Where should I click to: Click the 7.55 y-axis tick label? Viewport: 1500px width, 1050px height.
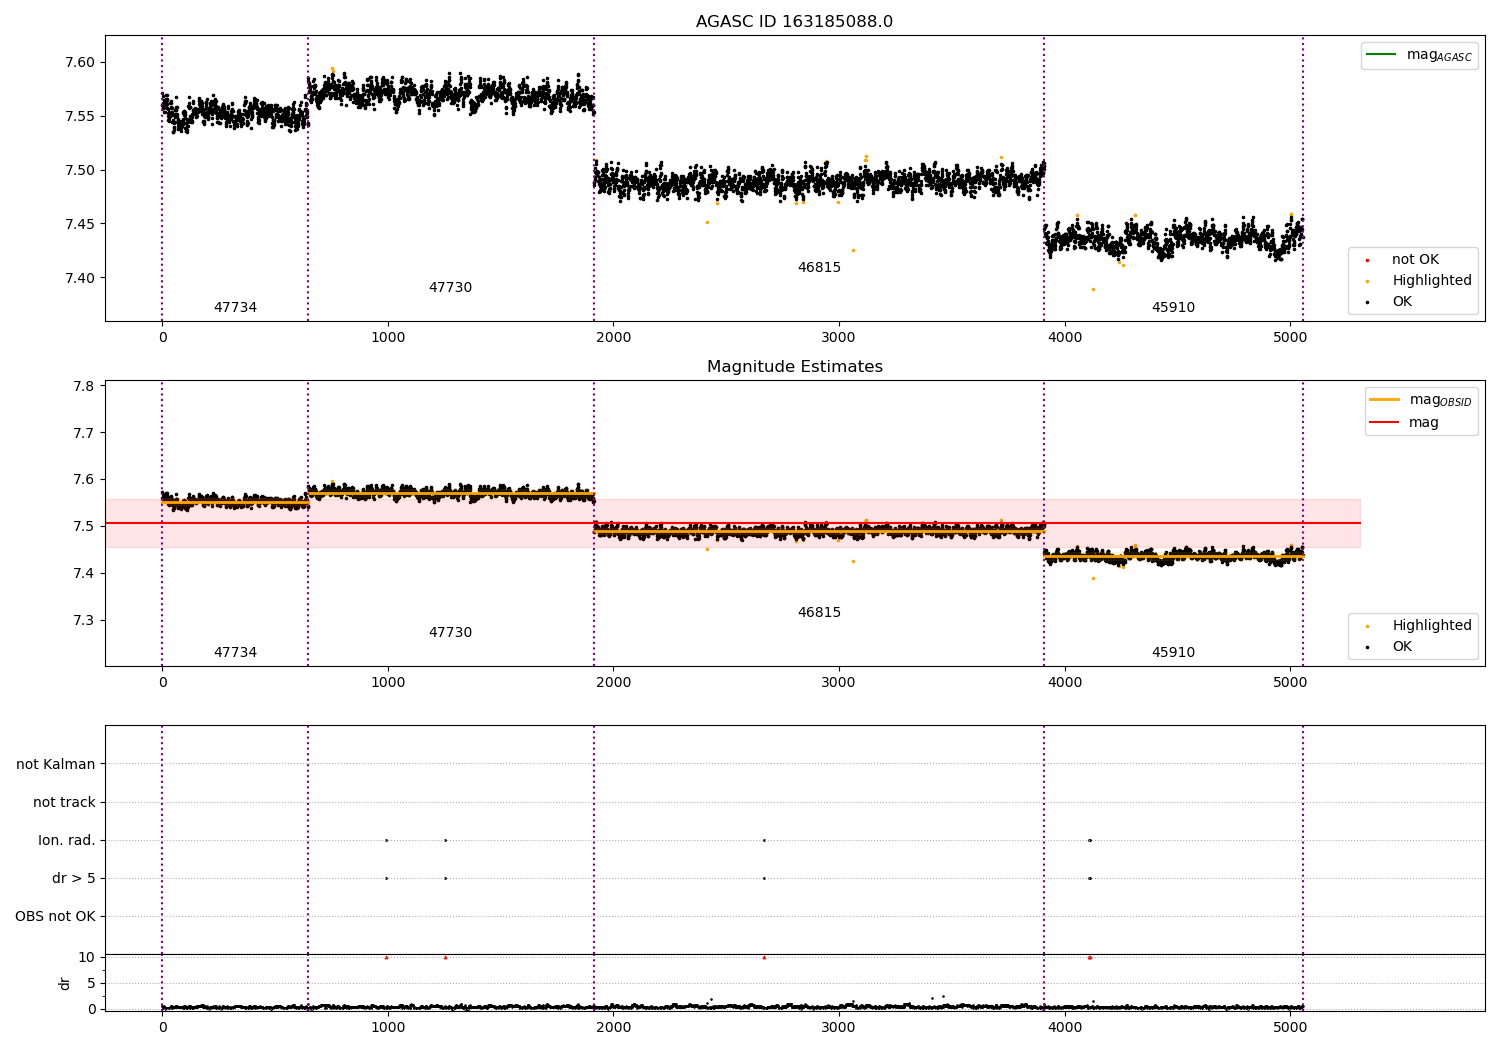tap(79, 116)
